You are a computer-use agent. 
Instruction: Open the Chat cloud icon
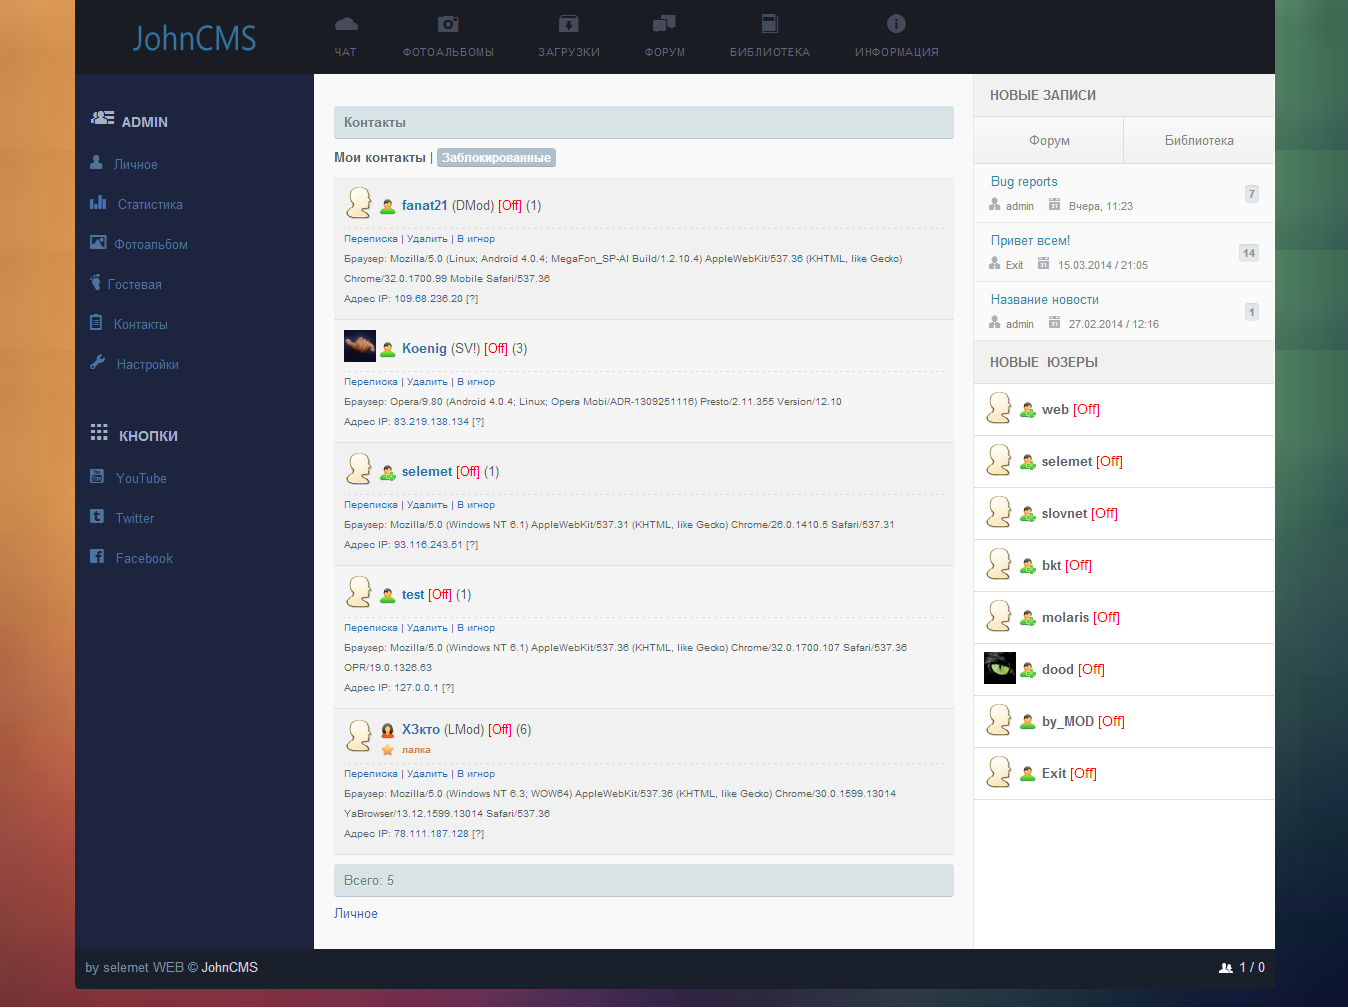(346, 24)
